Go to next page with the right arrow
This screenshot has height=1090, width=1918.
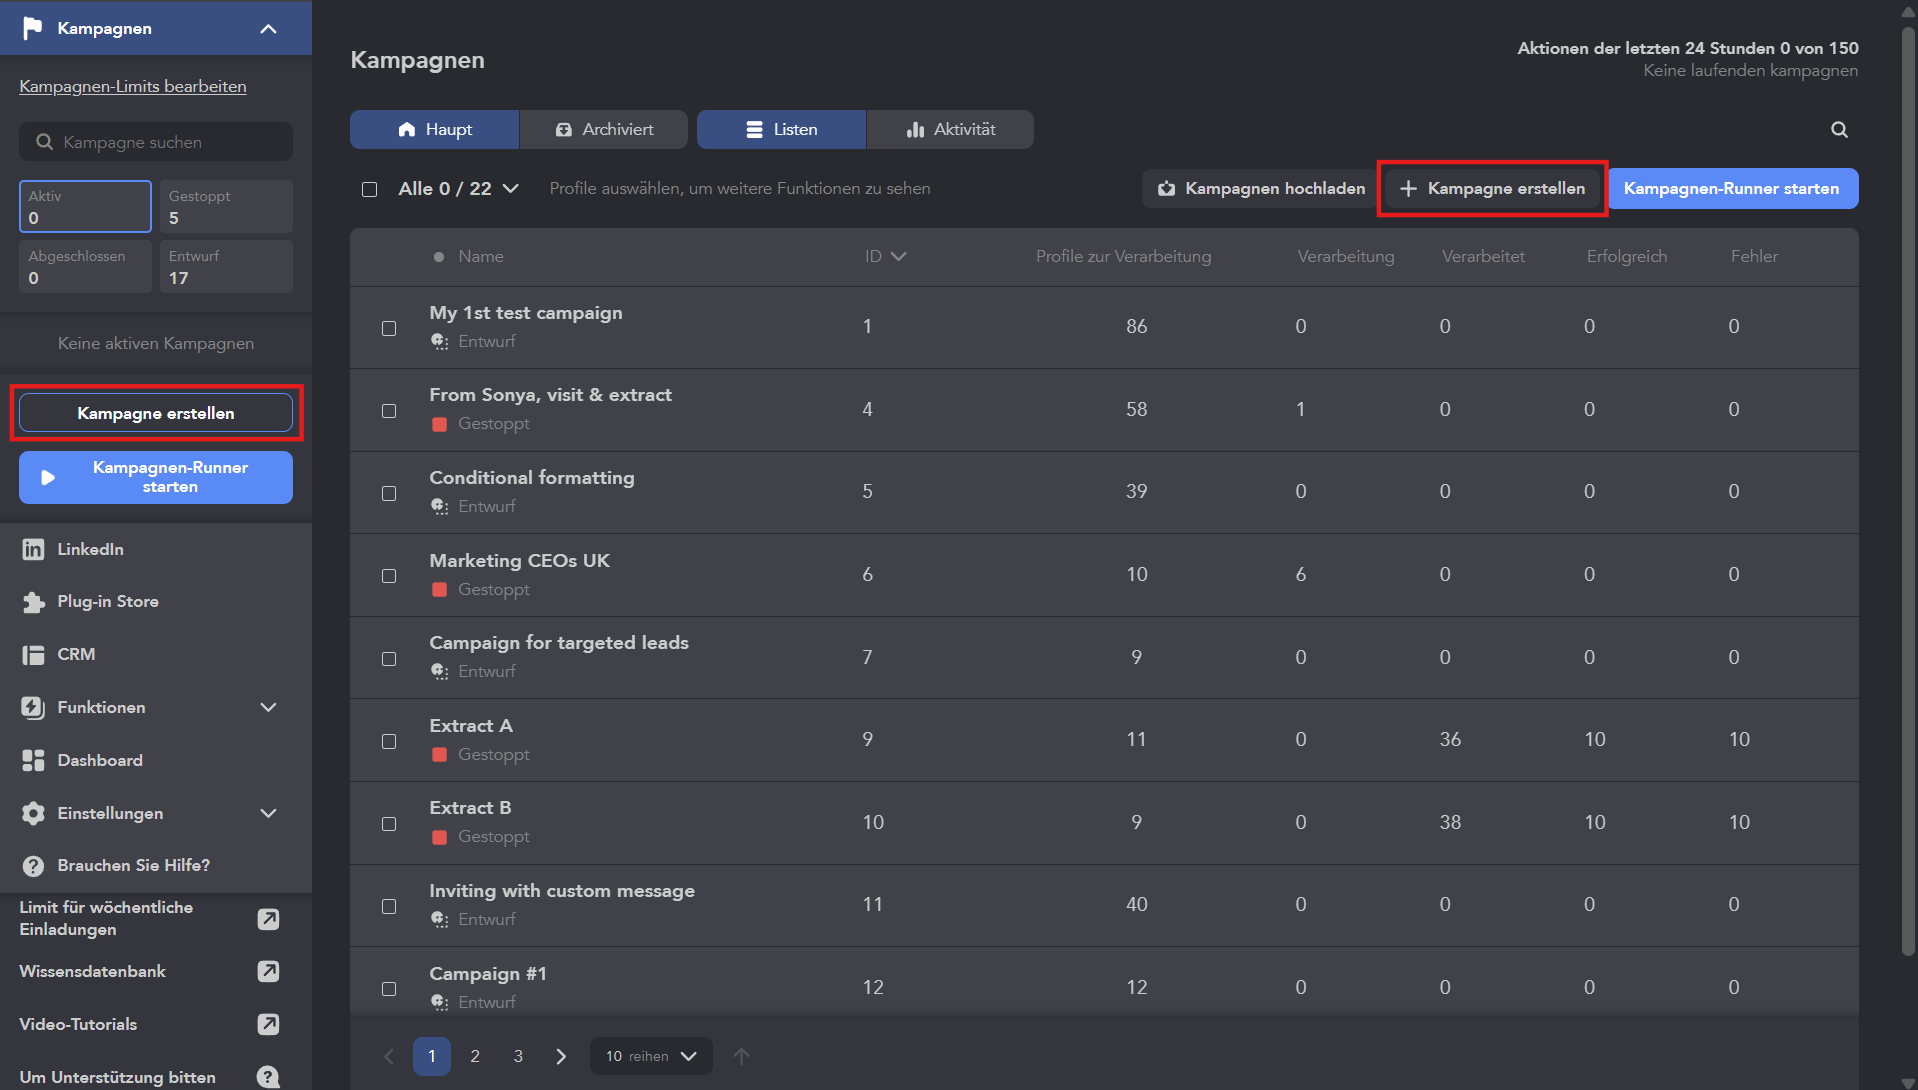click(561, 1057)
